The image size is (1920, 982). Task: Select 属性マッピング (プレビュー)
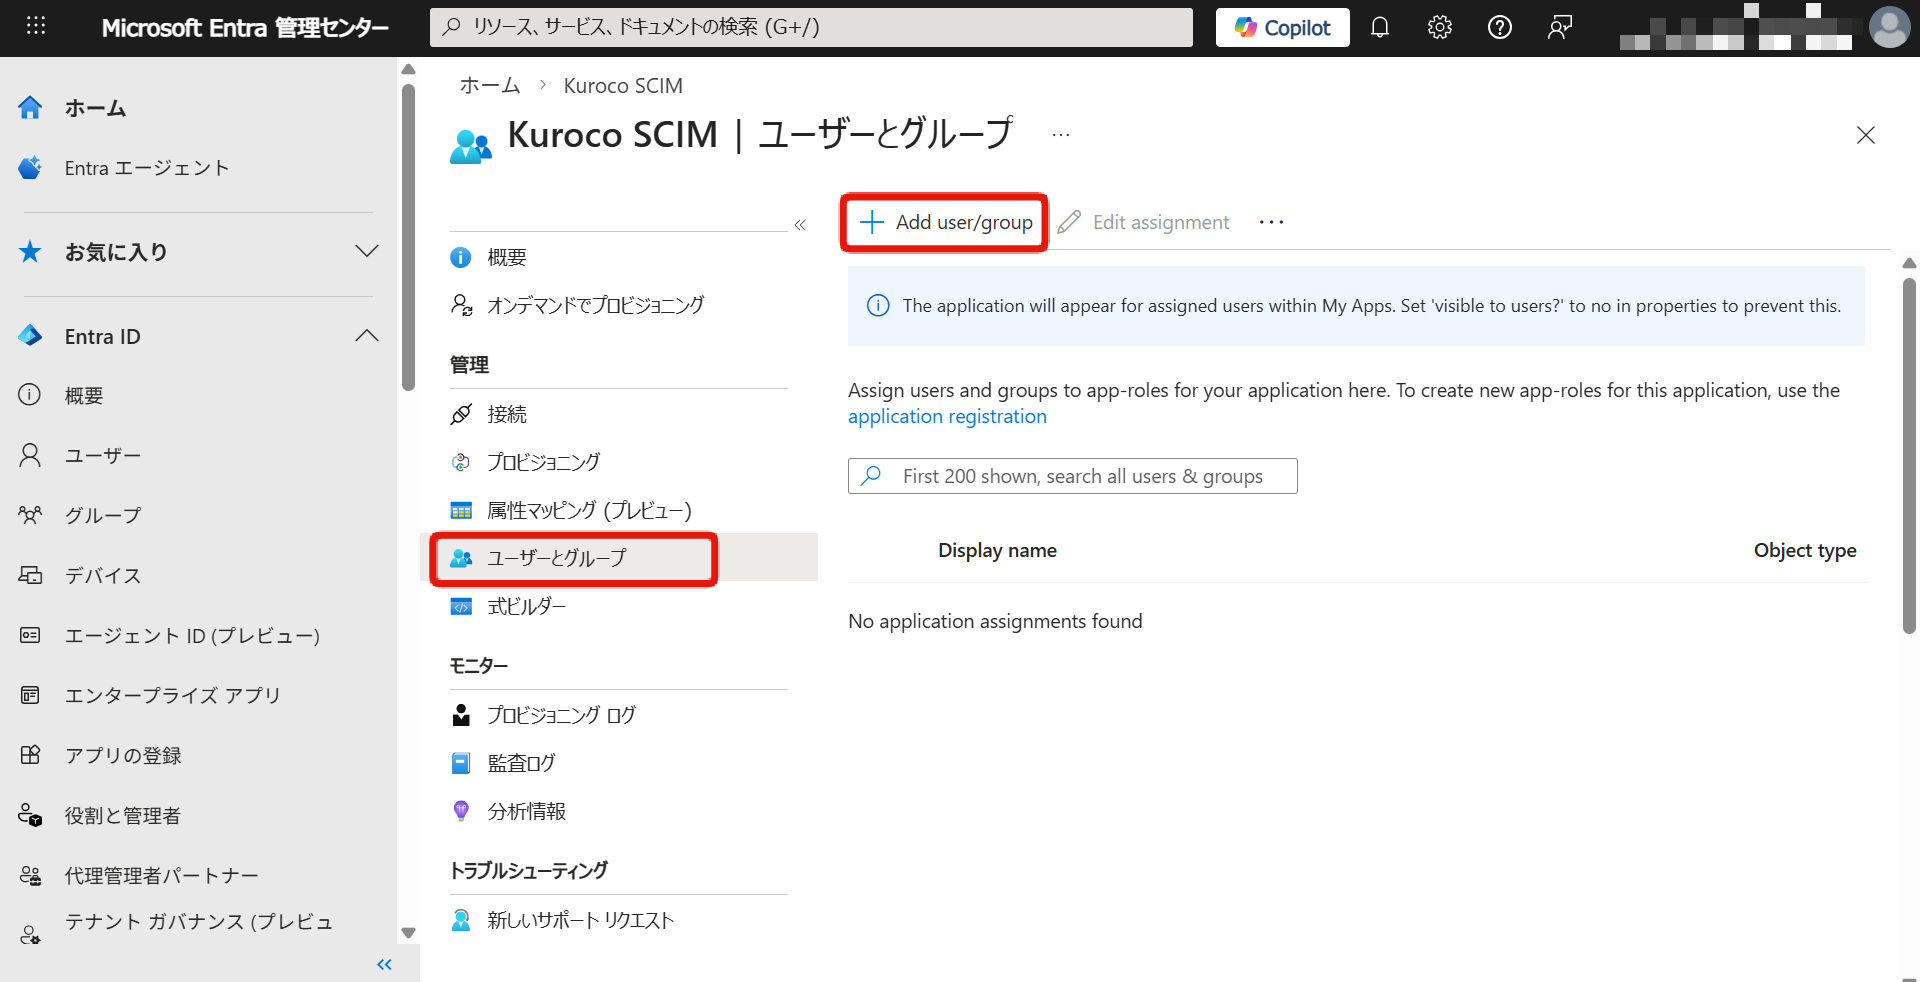[x=589, y=510]
